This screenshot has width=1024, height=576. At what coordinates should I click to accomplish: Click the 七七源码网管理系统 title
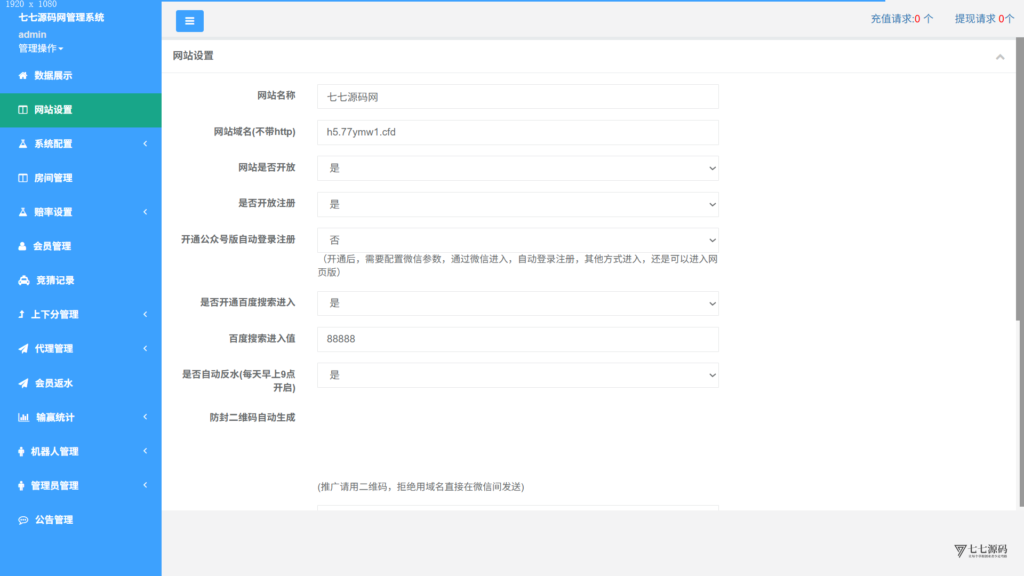[61, 18]
